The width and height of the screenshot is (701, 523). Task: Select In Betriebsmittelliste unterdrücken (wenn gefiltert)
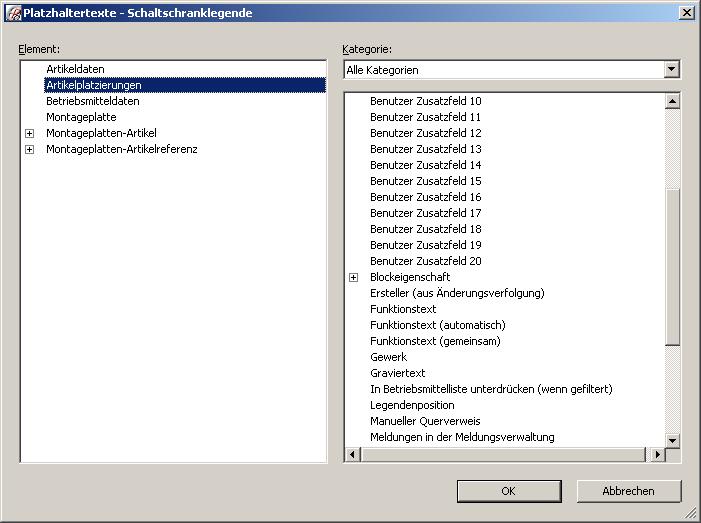coord(491,389)
